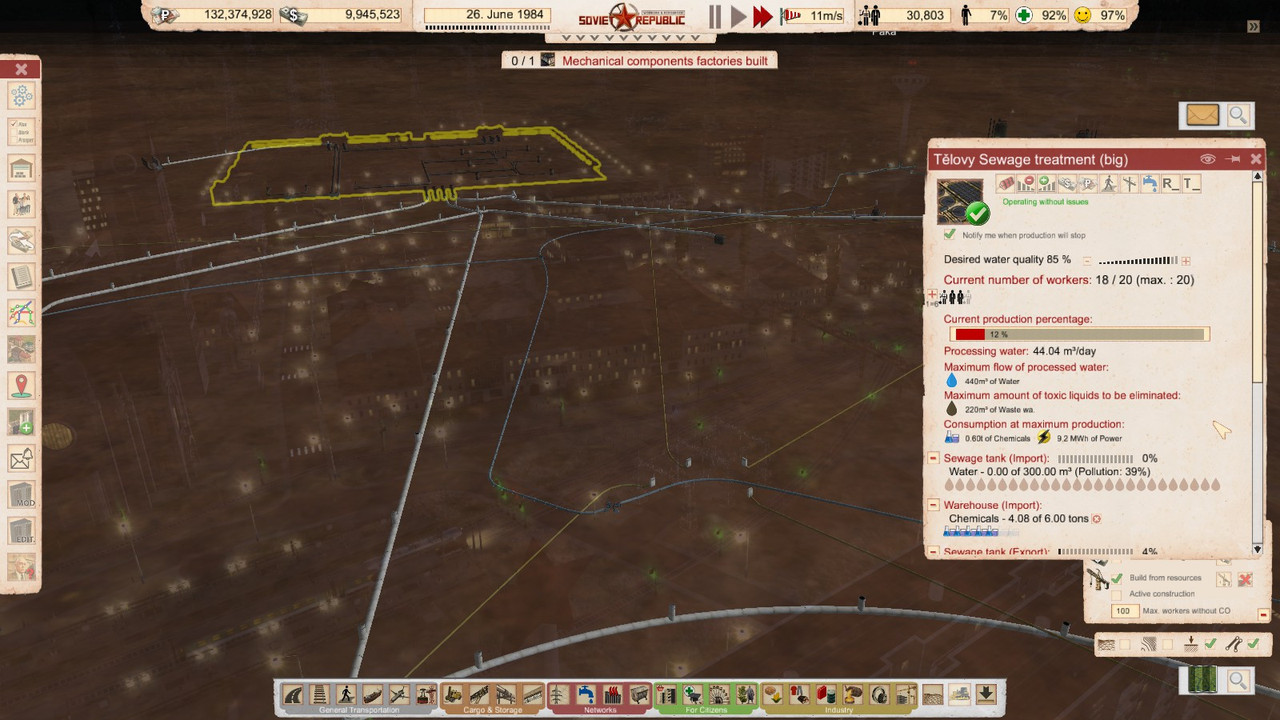Click the increase production priority icon
This screenshot has width=1280, height=720.
tap(1046, 183)
